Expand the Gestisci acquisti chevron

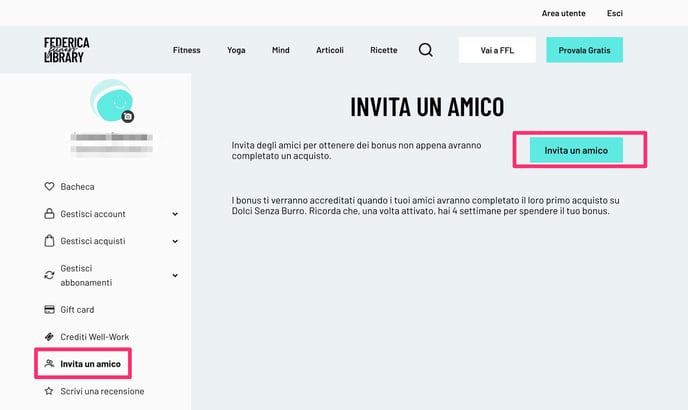click(175, 241)
